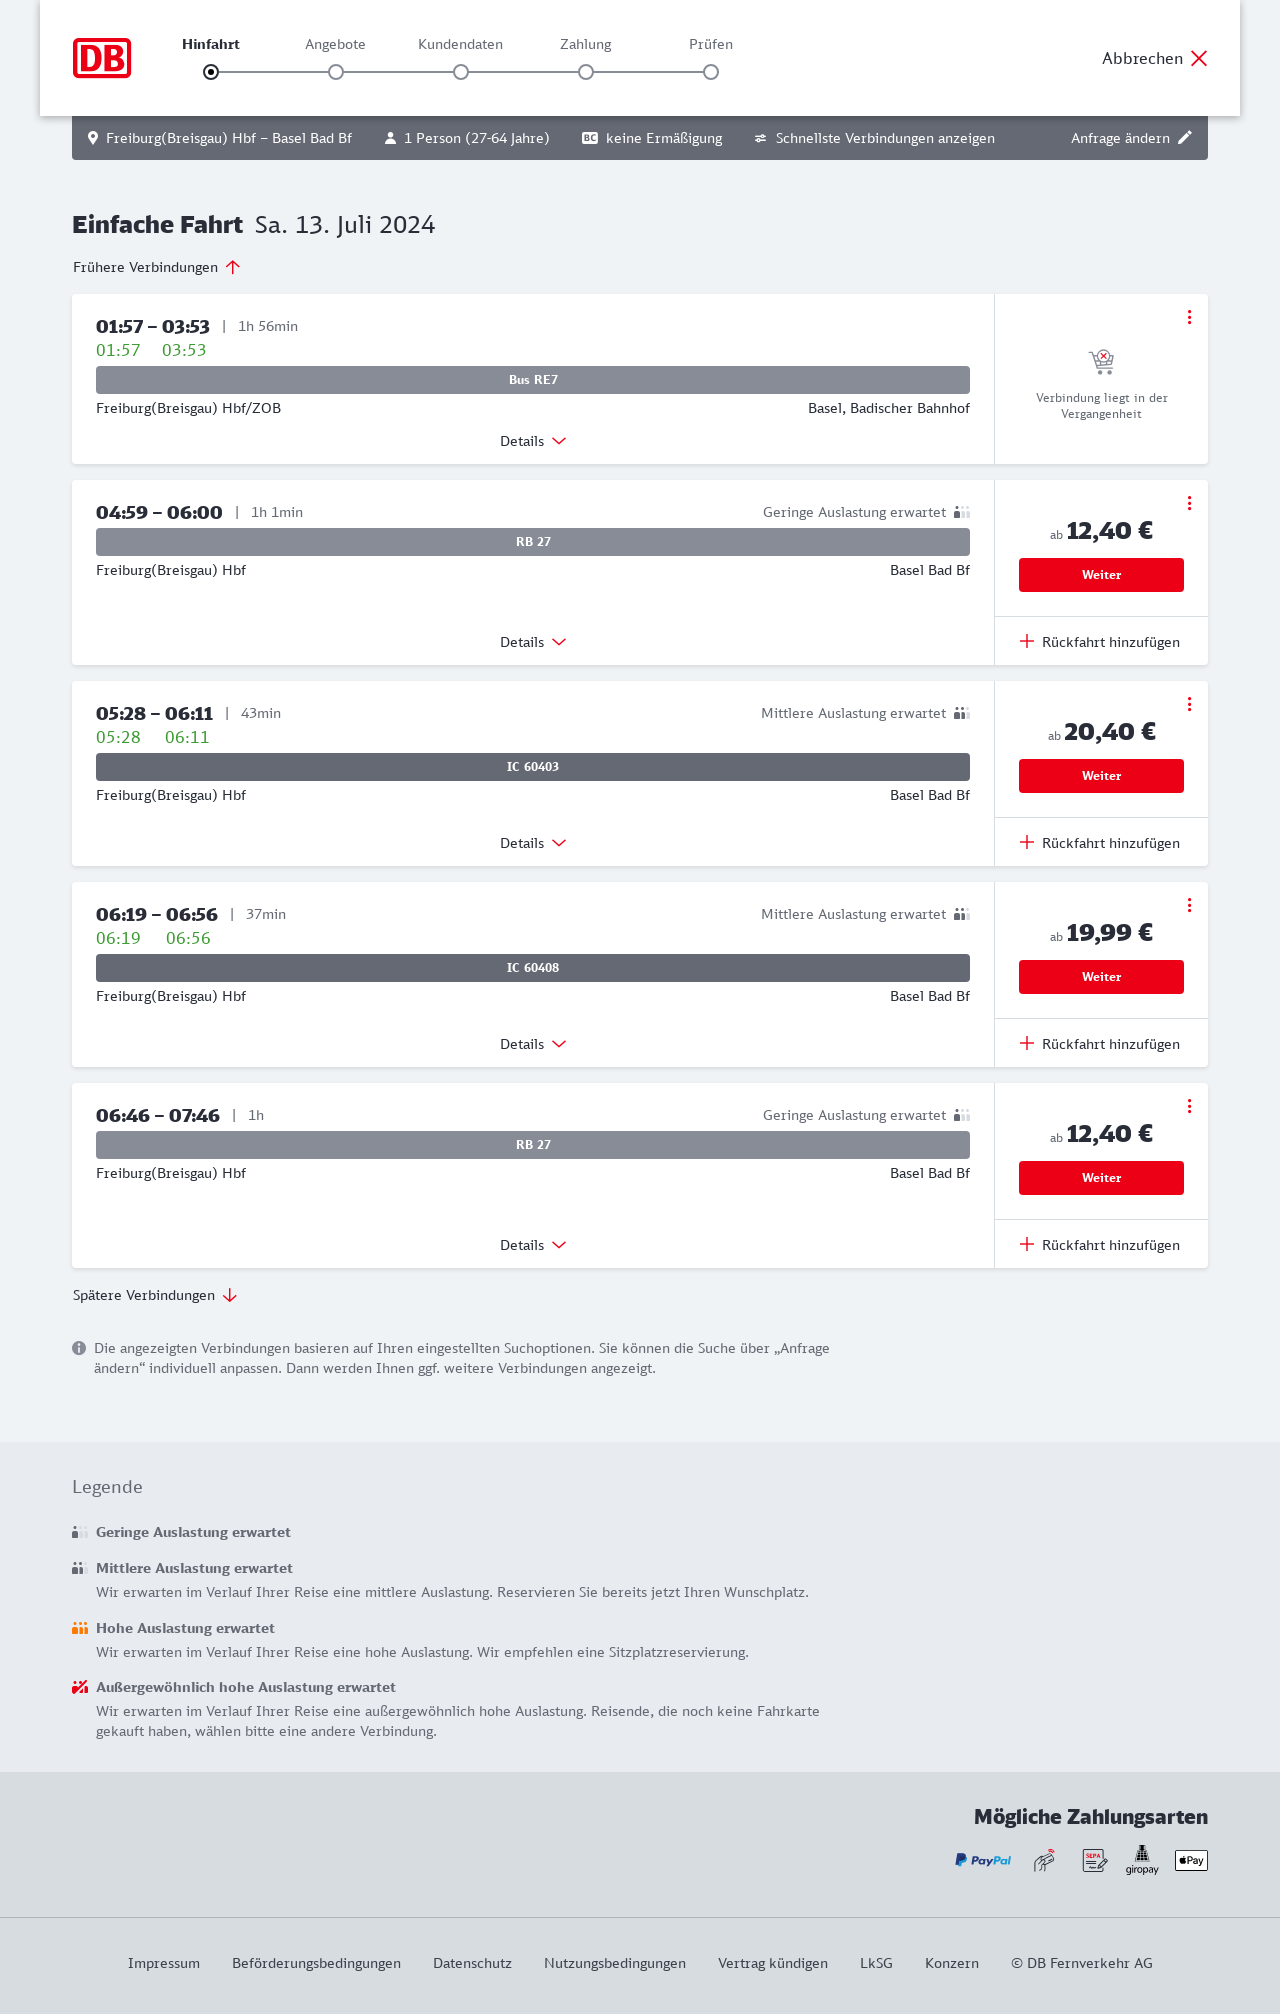Click the PayPal payment icon
Image resolution: width=1280 pixels, height=2014 pixels.
tap(983, 1860)
